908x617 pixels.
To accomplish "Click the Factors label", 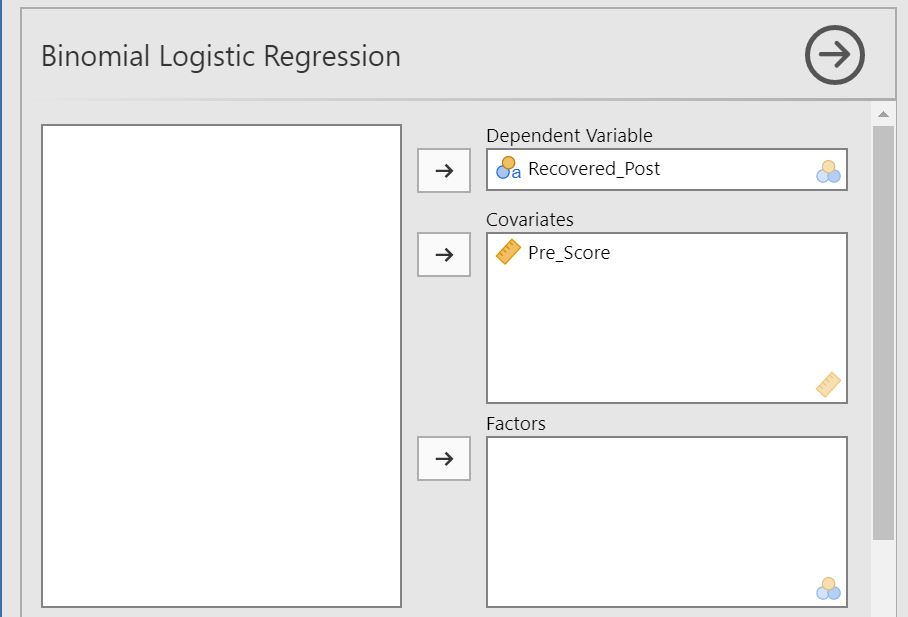I will [x=516, y=424].
